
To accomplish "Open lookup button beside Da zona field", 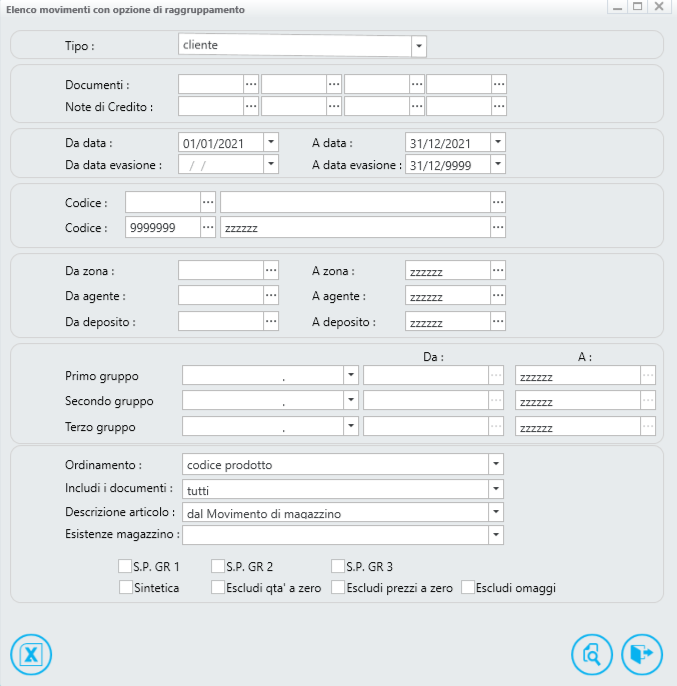I will coord(271,270).
